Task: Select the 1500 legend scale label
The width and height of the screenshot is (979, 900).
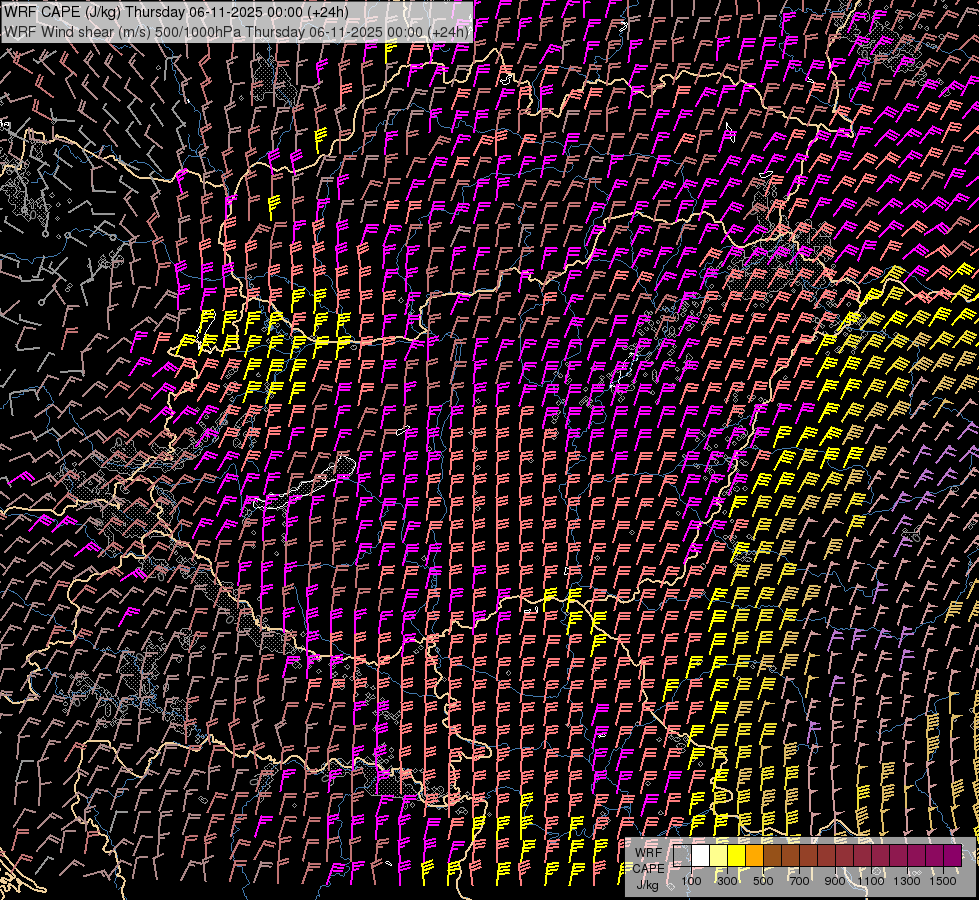Action: (943, 881)
